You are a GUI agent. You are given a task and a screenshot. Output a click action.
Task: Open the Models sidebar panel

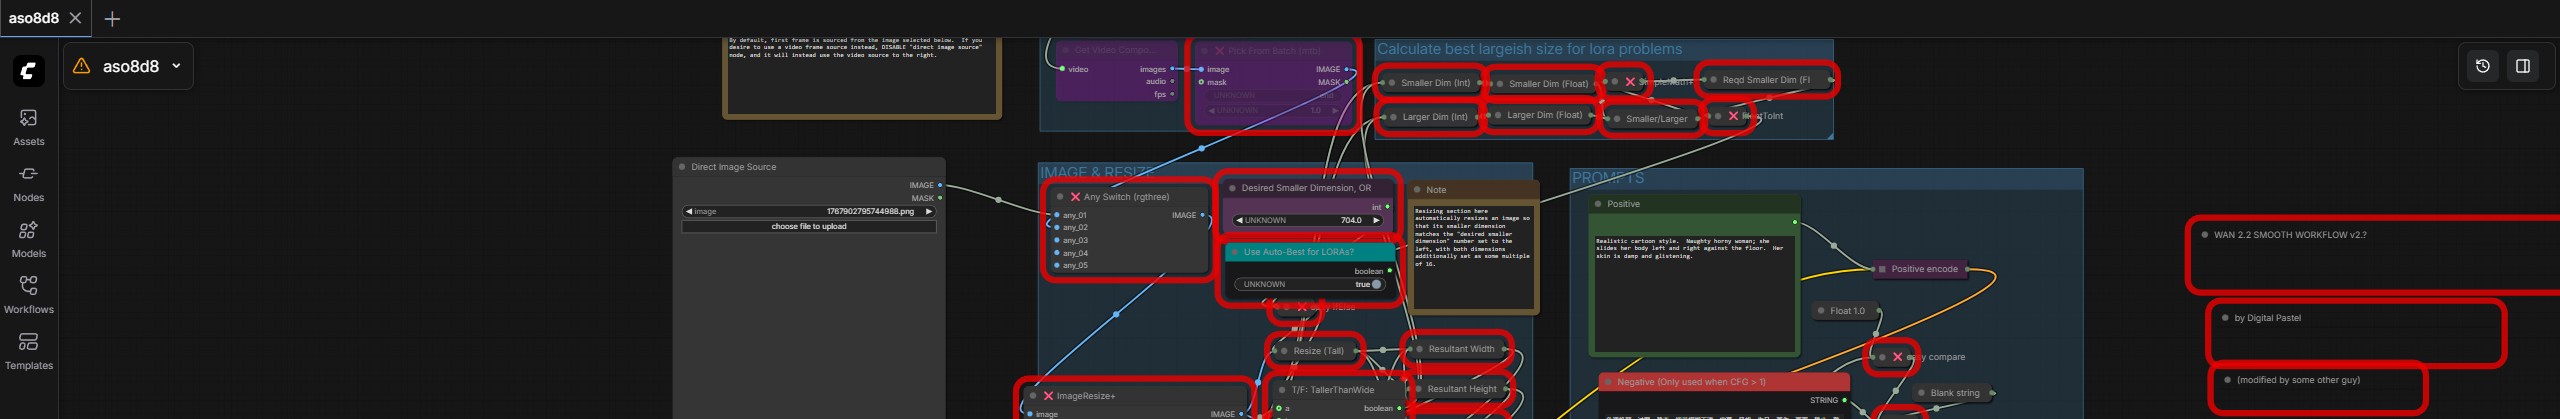[x=28, y=239]
